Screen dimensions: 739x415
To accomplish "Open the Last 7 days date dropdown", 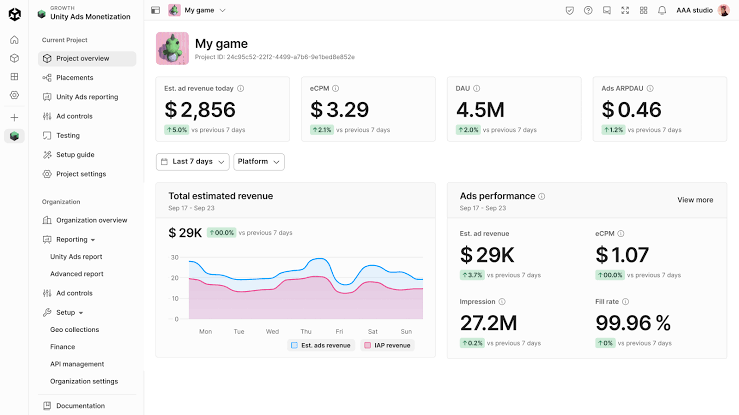I will [x=192, y=162].
